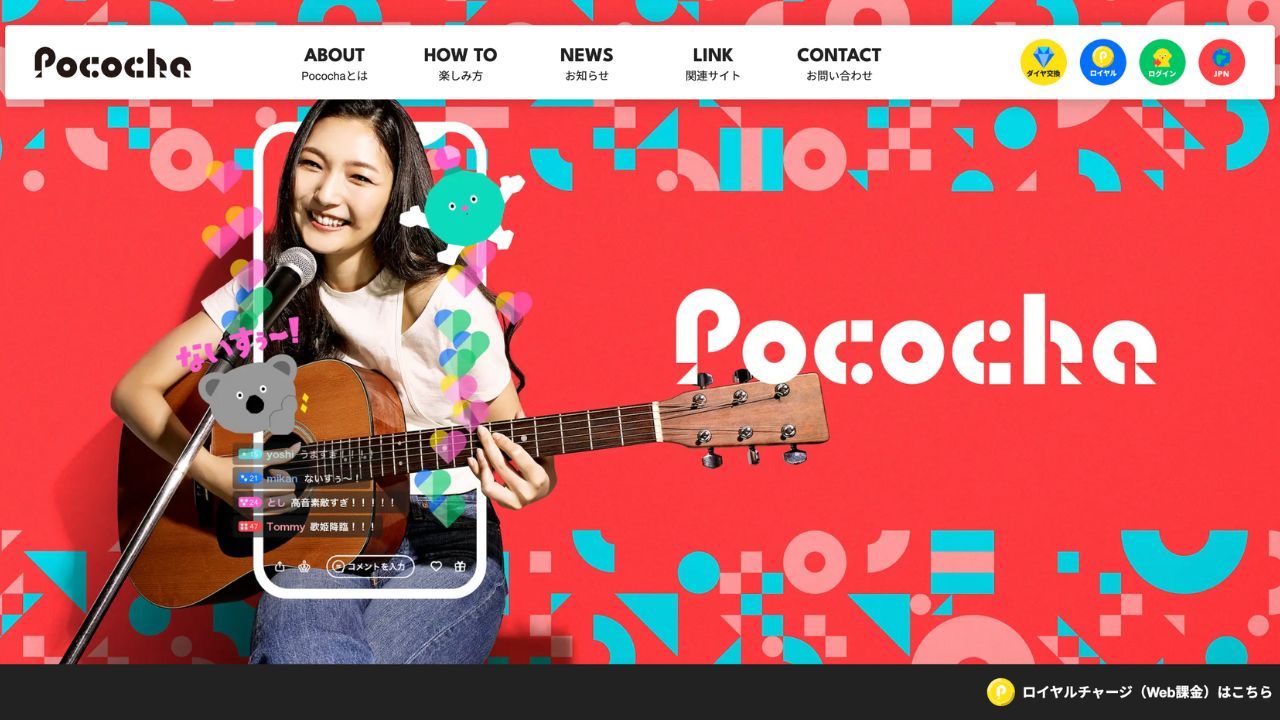Tap the share icon in phone mockup

point(280,566)
